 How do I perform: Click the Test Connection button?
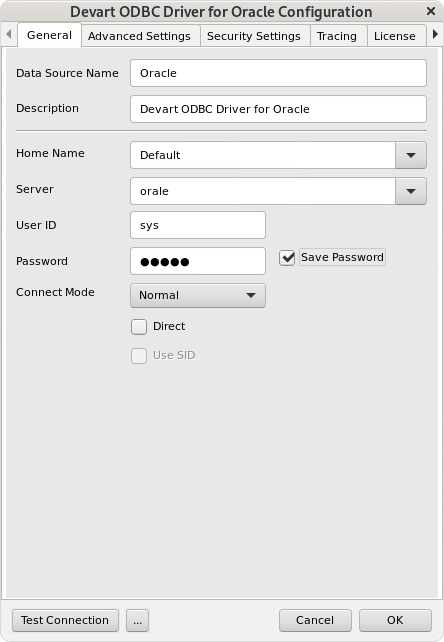(x=65, y=620)
